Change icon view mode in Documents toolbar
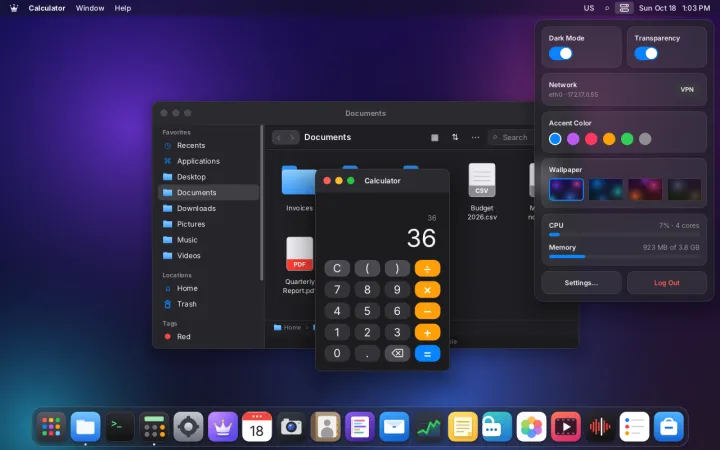This screenshot has width=720, height=450. (434, 137)
